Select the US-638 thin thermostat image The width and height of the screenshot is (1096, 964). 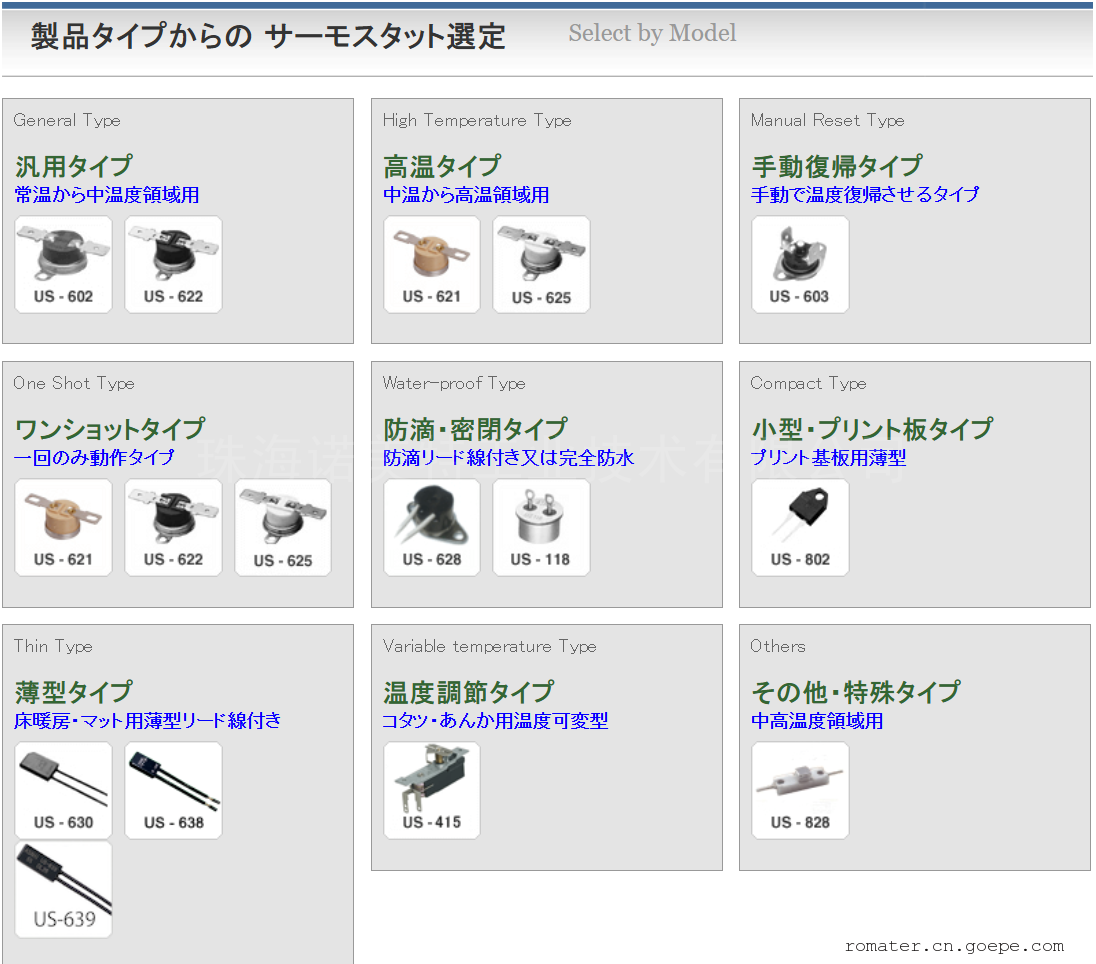pyautogui.click(x=173, y=790)
